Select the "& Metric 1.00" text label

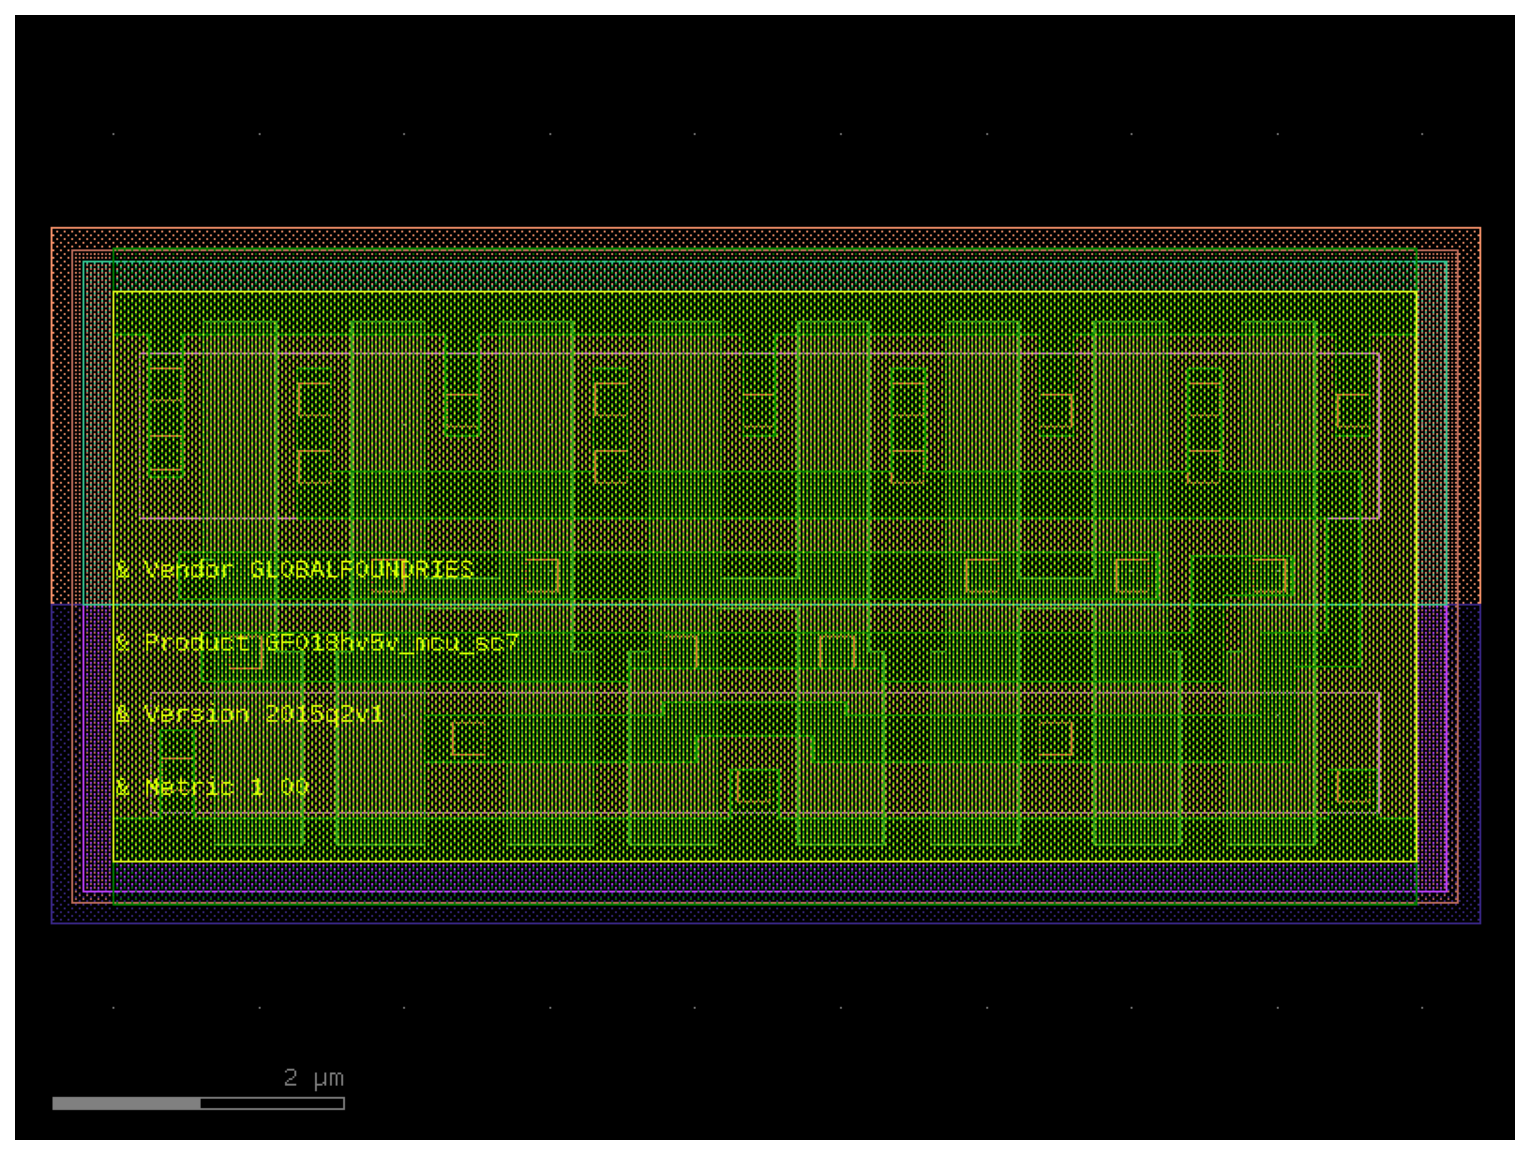pyautogui.click(x=212, y=787)
